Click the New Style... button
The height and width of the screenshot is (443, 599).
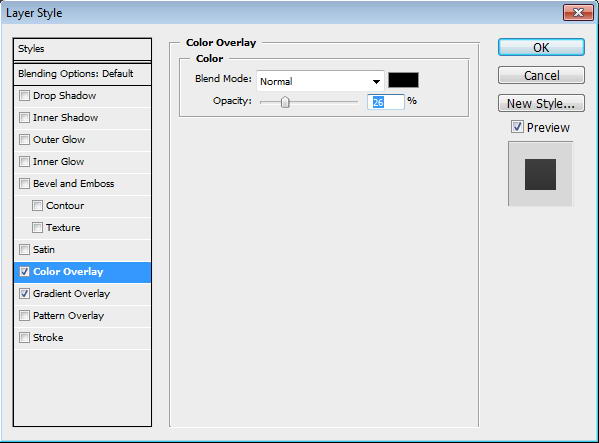[x=541, y=103]
